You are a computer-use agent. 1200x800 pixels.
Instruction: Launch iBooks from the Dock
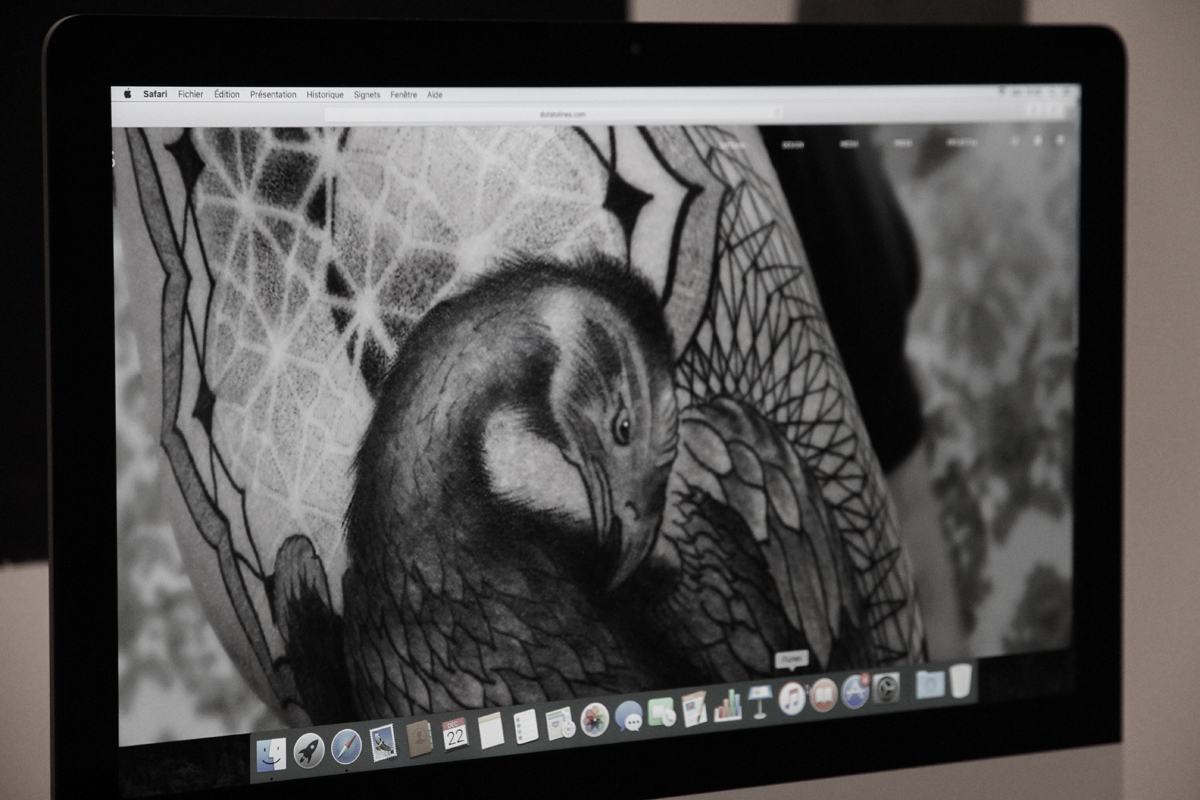823,694
